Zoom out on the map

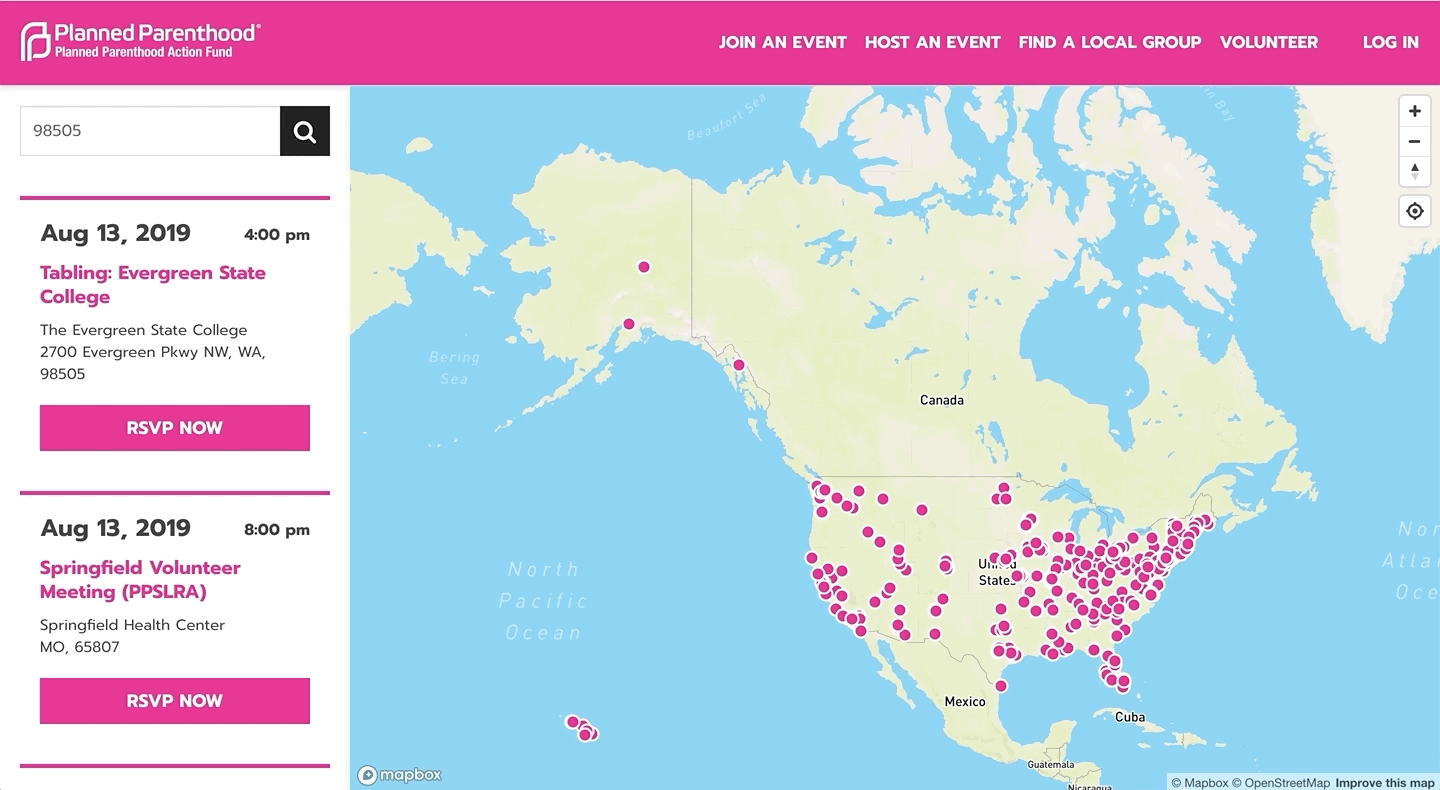(1414, 141)
